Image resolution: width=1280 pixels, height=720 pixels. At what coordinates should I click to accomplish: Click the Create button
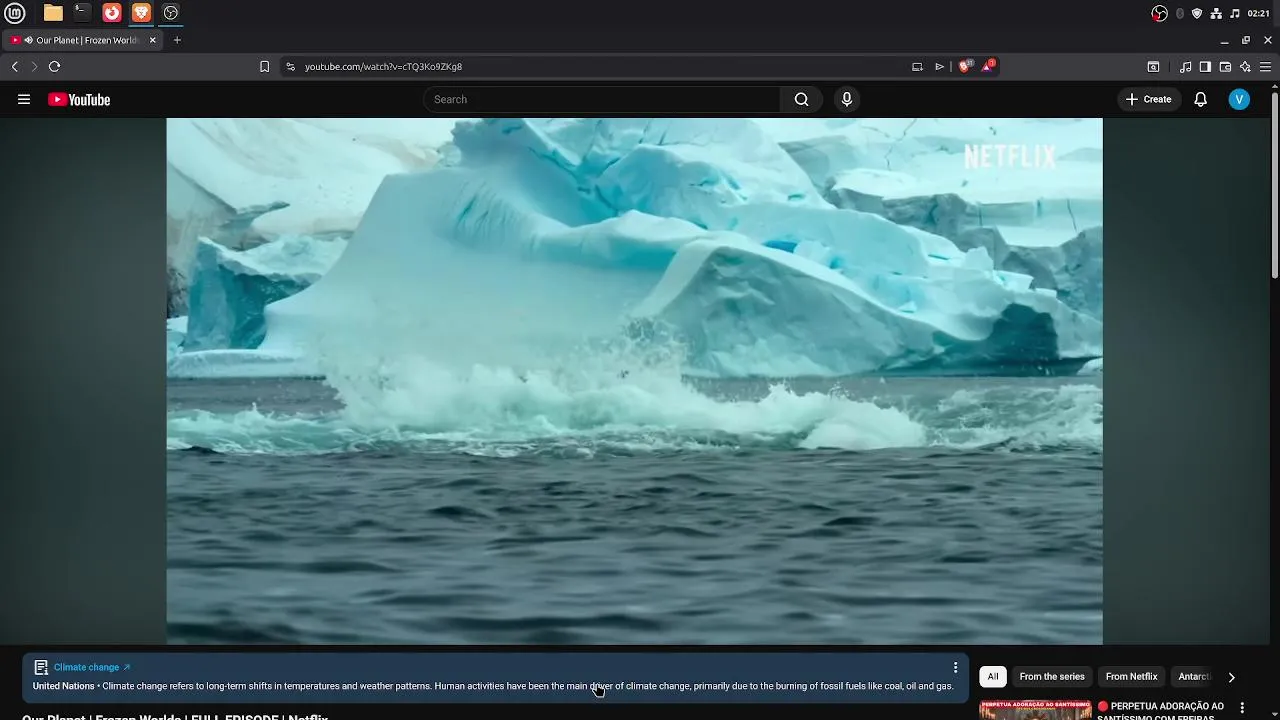click(x=1149, y=99)
